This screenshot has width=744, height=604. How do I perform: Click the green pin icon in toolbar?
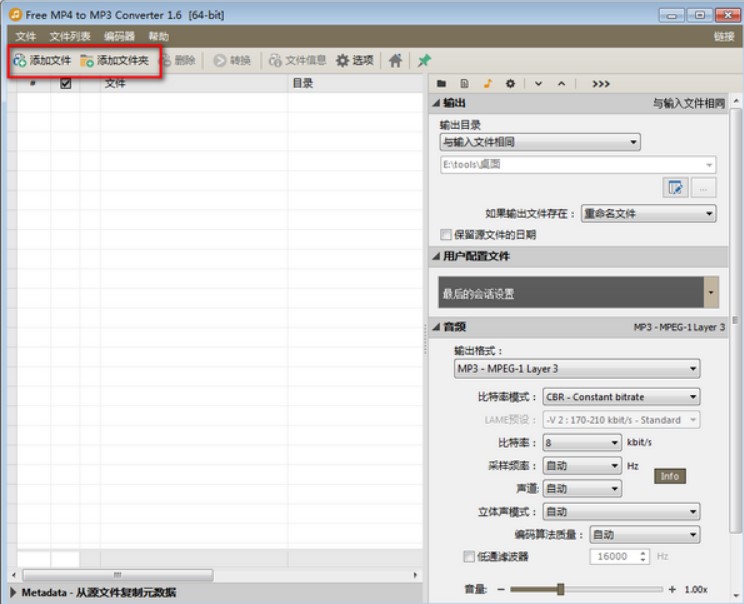424,61
